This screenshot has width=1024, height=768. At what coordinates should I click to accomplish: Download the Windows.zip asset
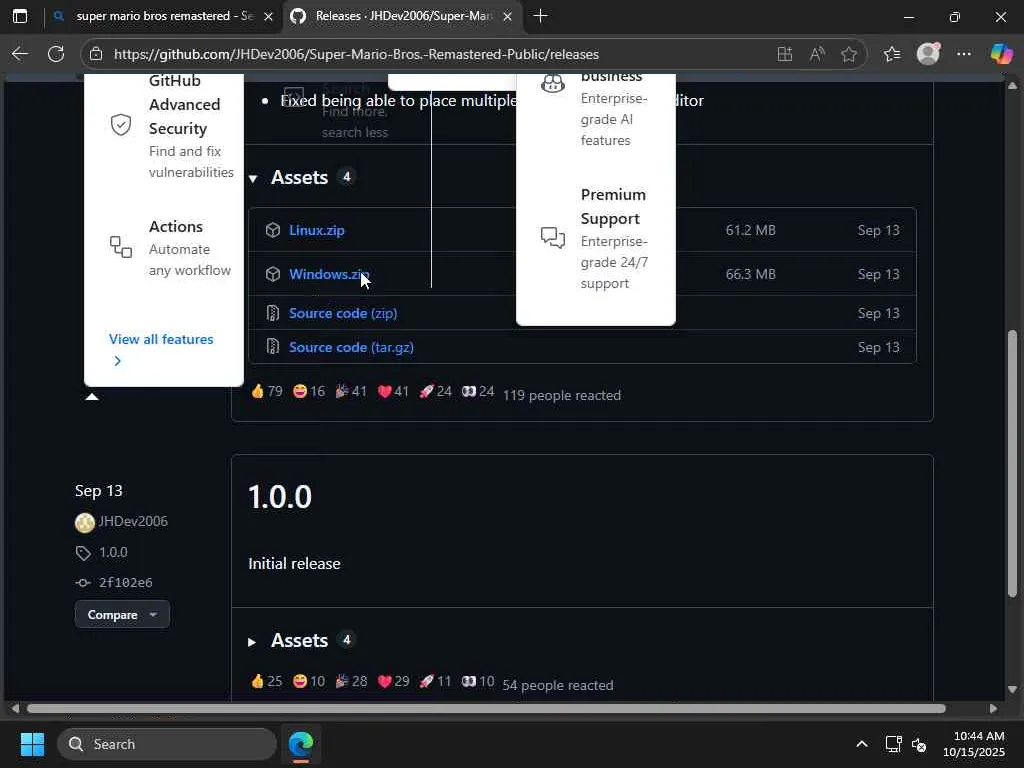(x=329, y=274)
